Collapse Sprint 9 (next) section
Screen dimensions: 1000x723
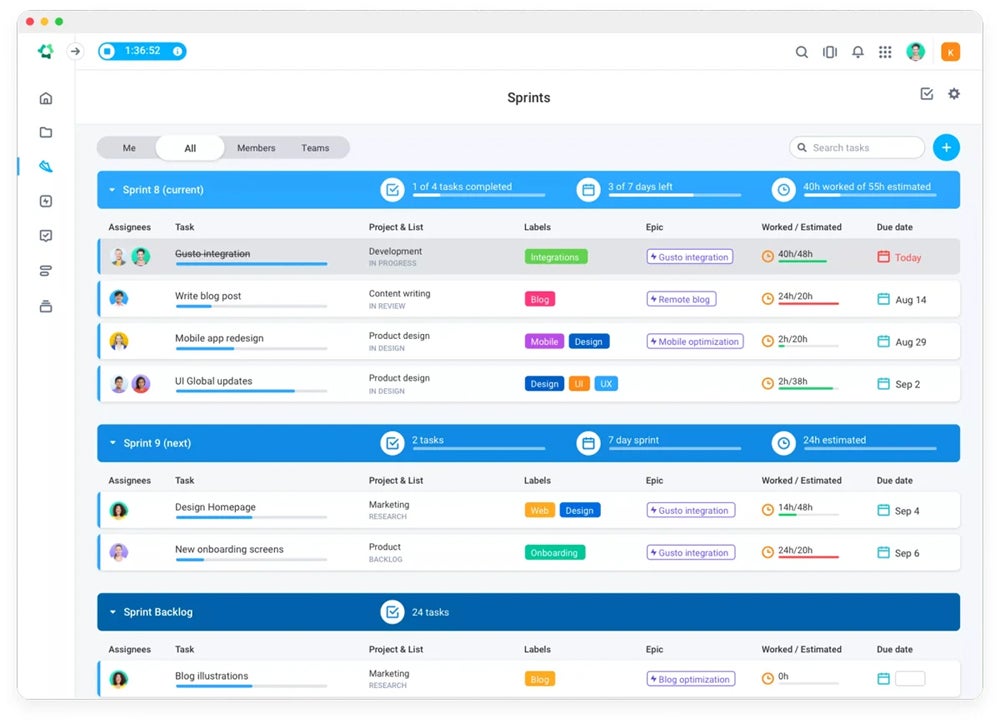(x=112, y=443)
